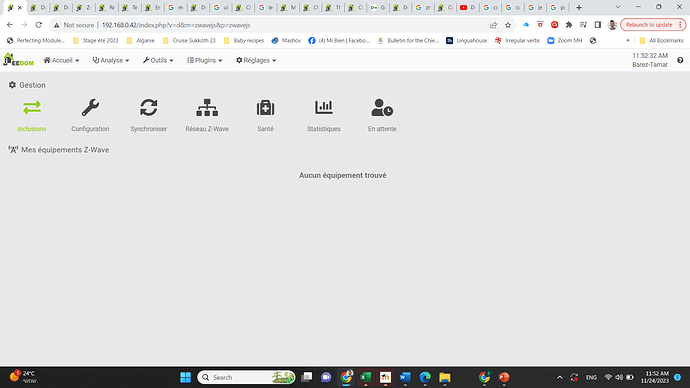Viewport: 690px width, 388px height.
Task: Open the En attente pending icon
Action: [382, 108]
